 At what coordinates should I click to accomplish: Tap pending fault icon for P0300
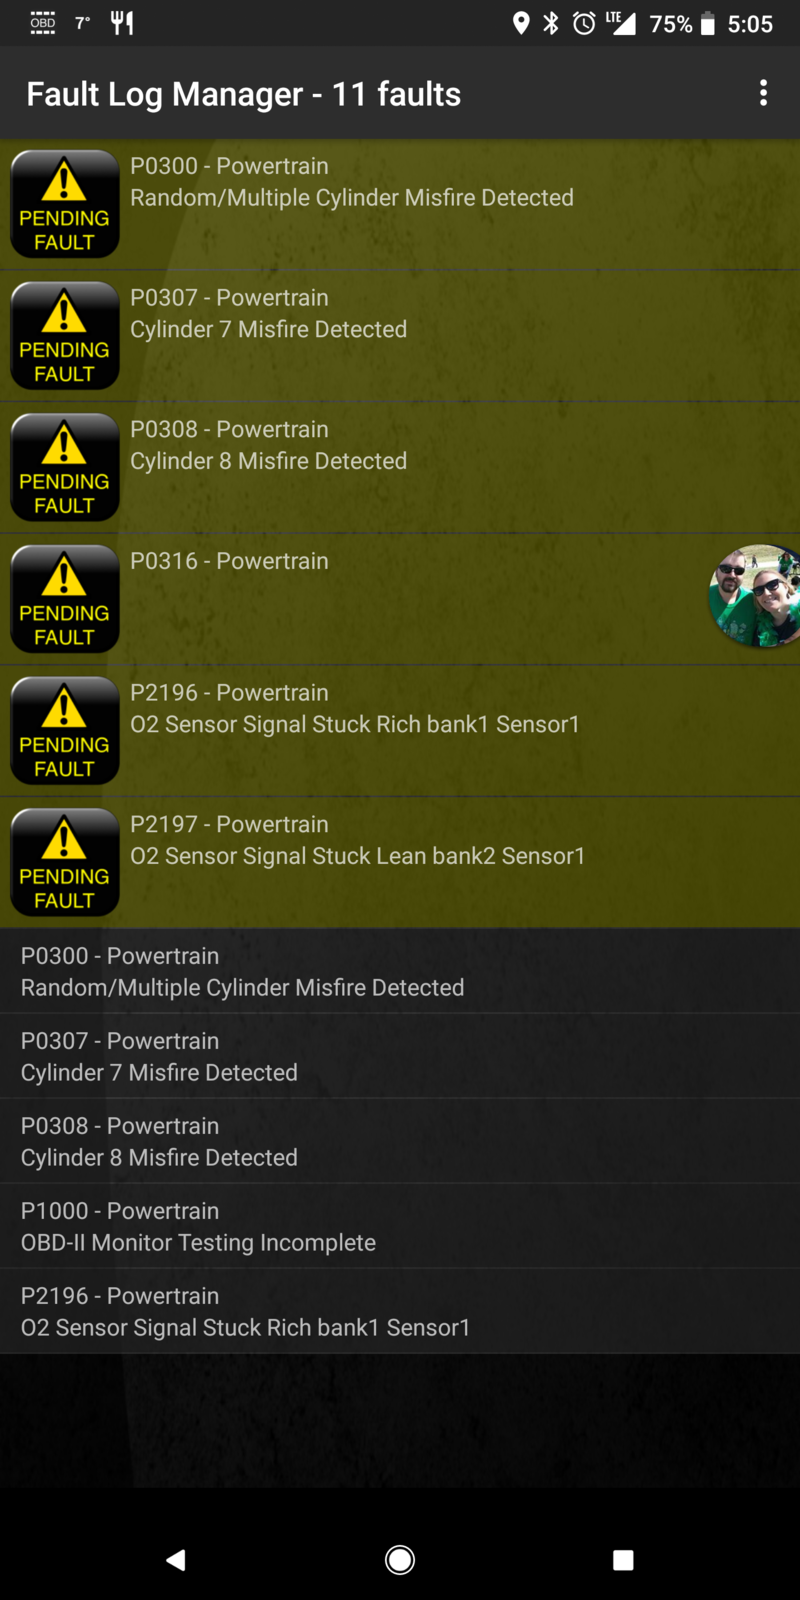(x=65, y=204)
